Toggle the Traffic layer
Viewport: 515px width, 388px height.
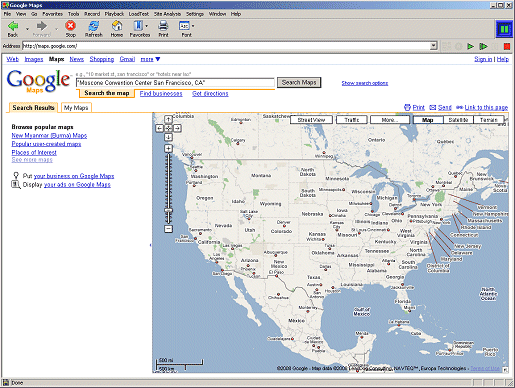[x=352, y=120]
